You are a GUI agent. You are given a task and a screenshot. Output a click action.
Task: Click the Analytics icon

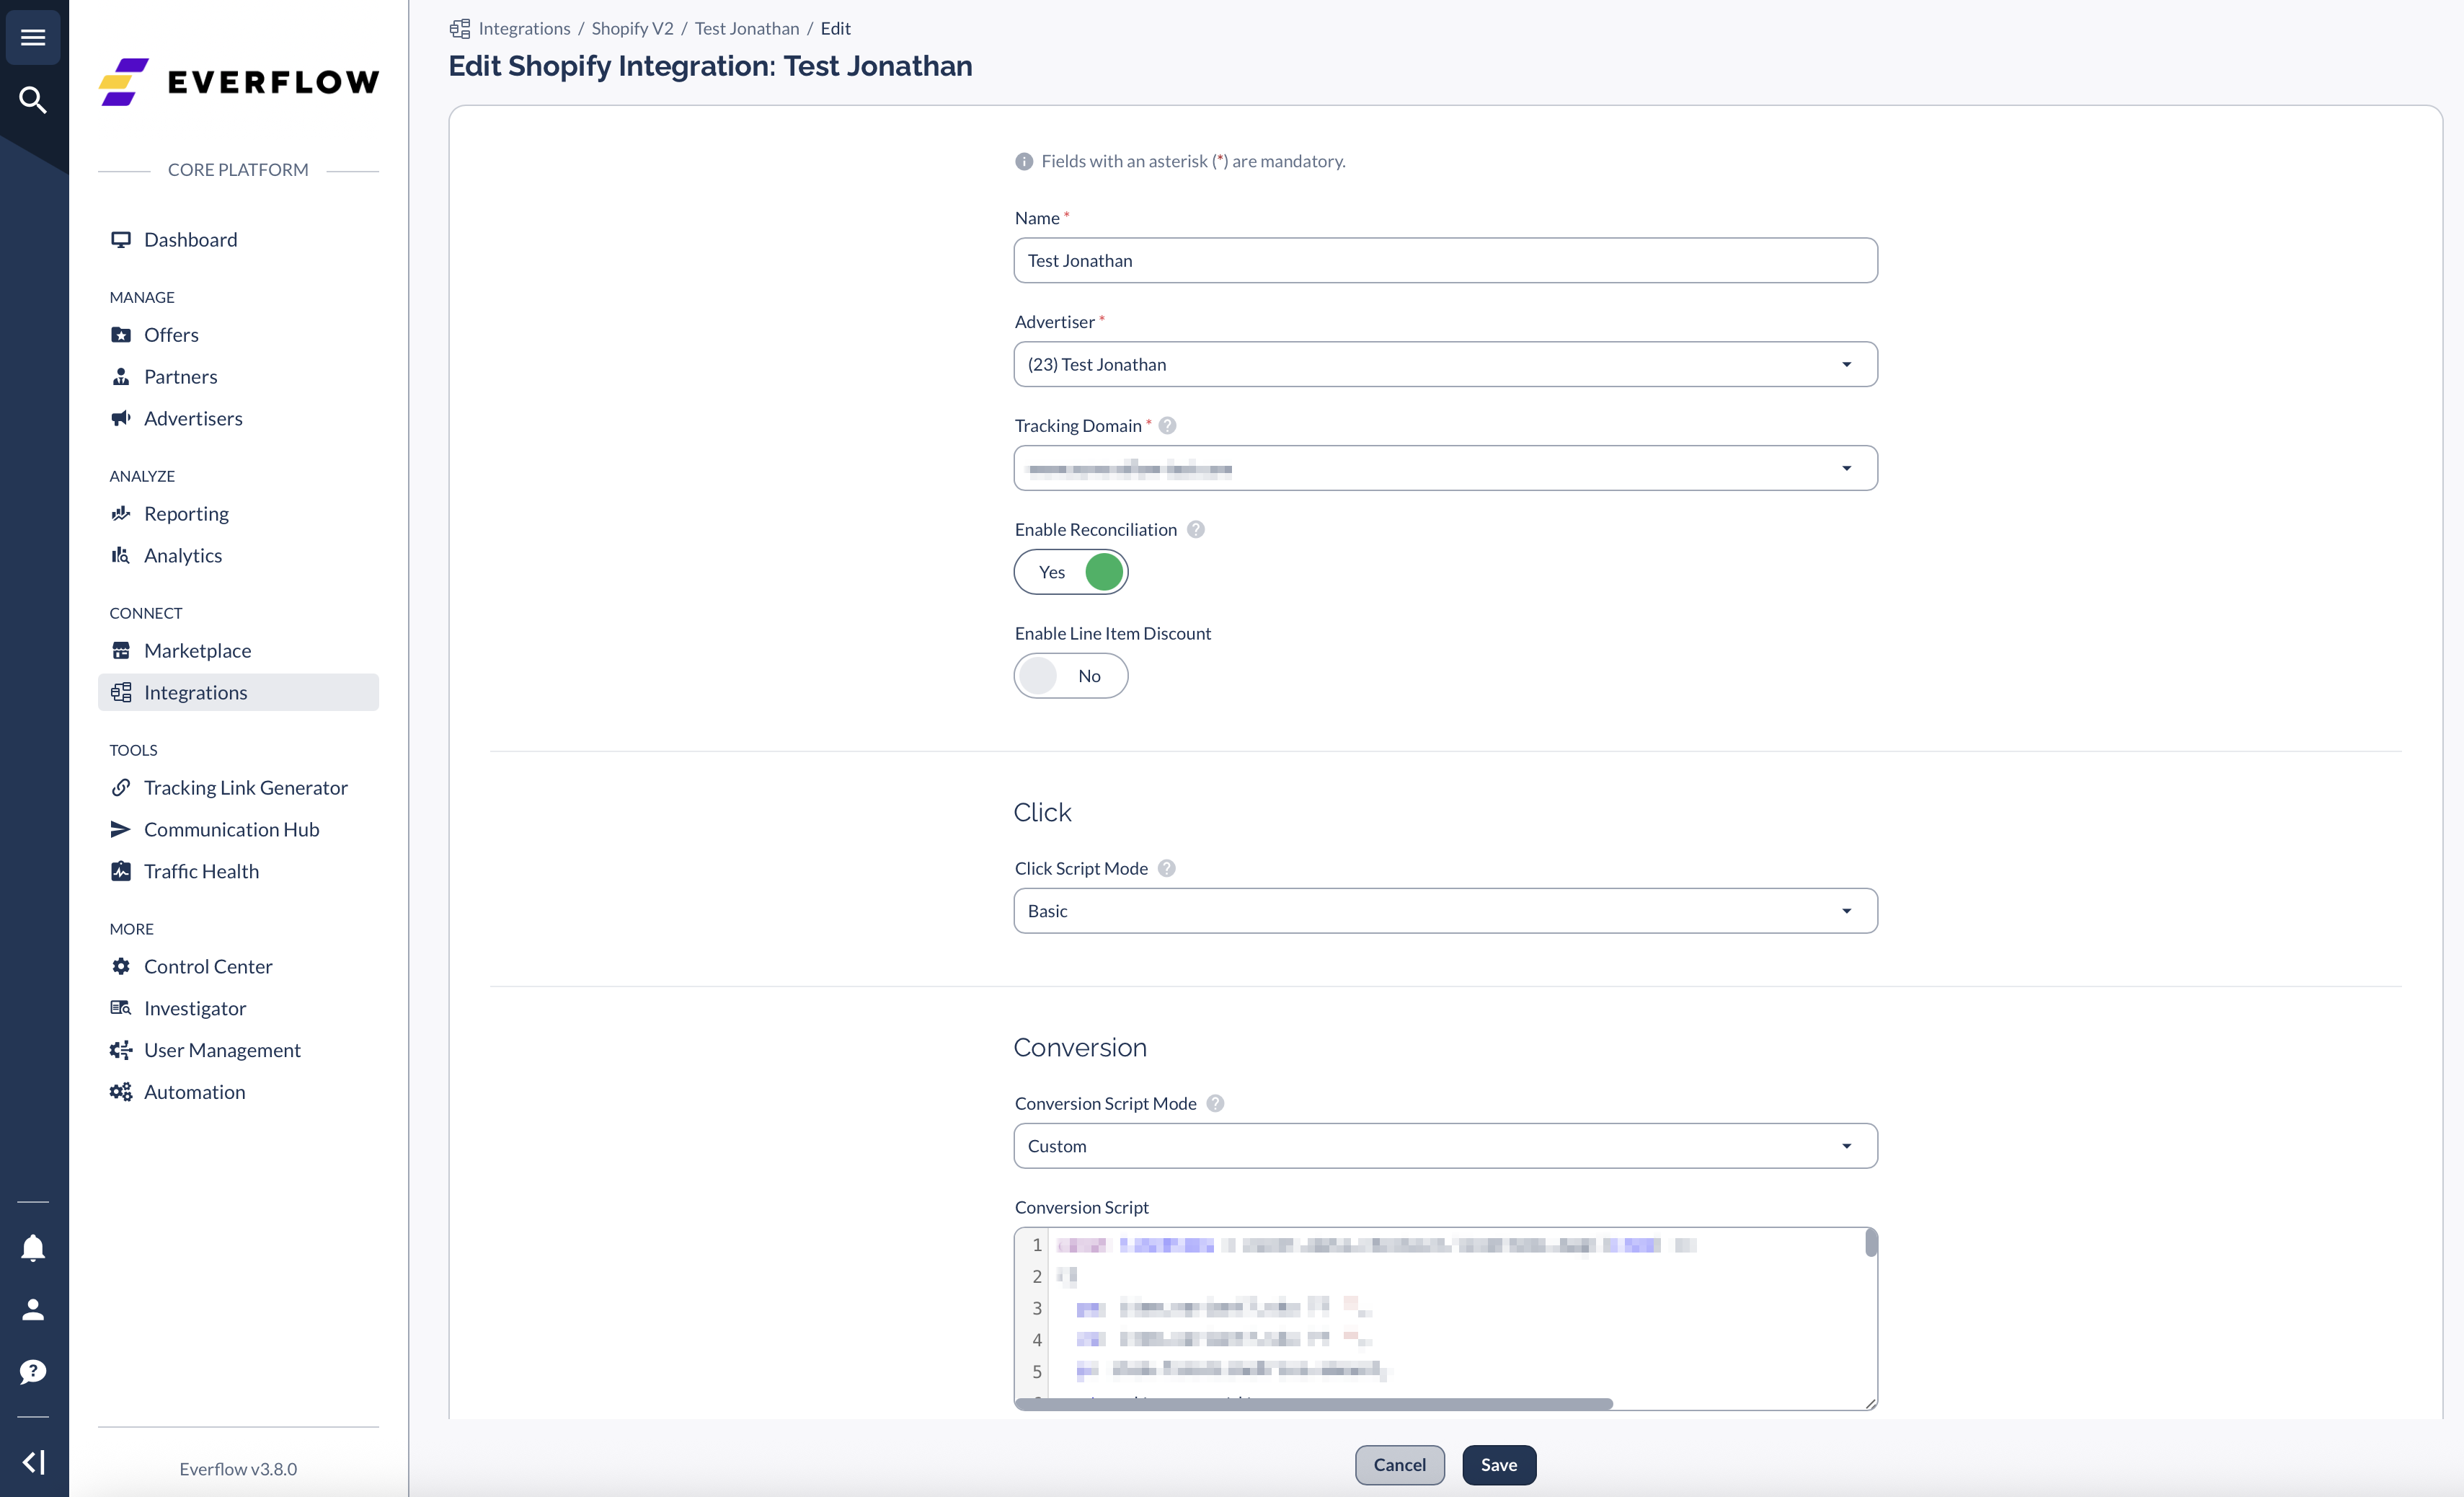121,555
